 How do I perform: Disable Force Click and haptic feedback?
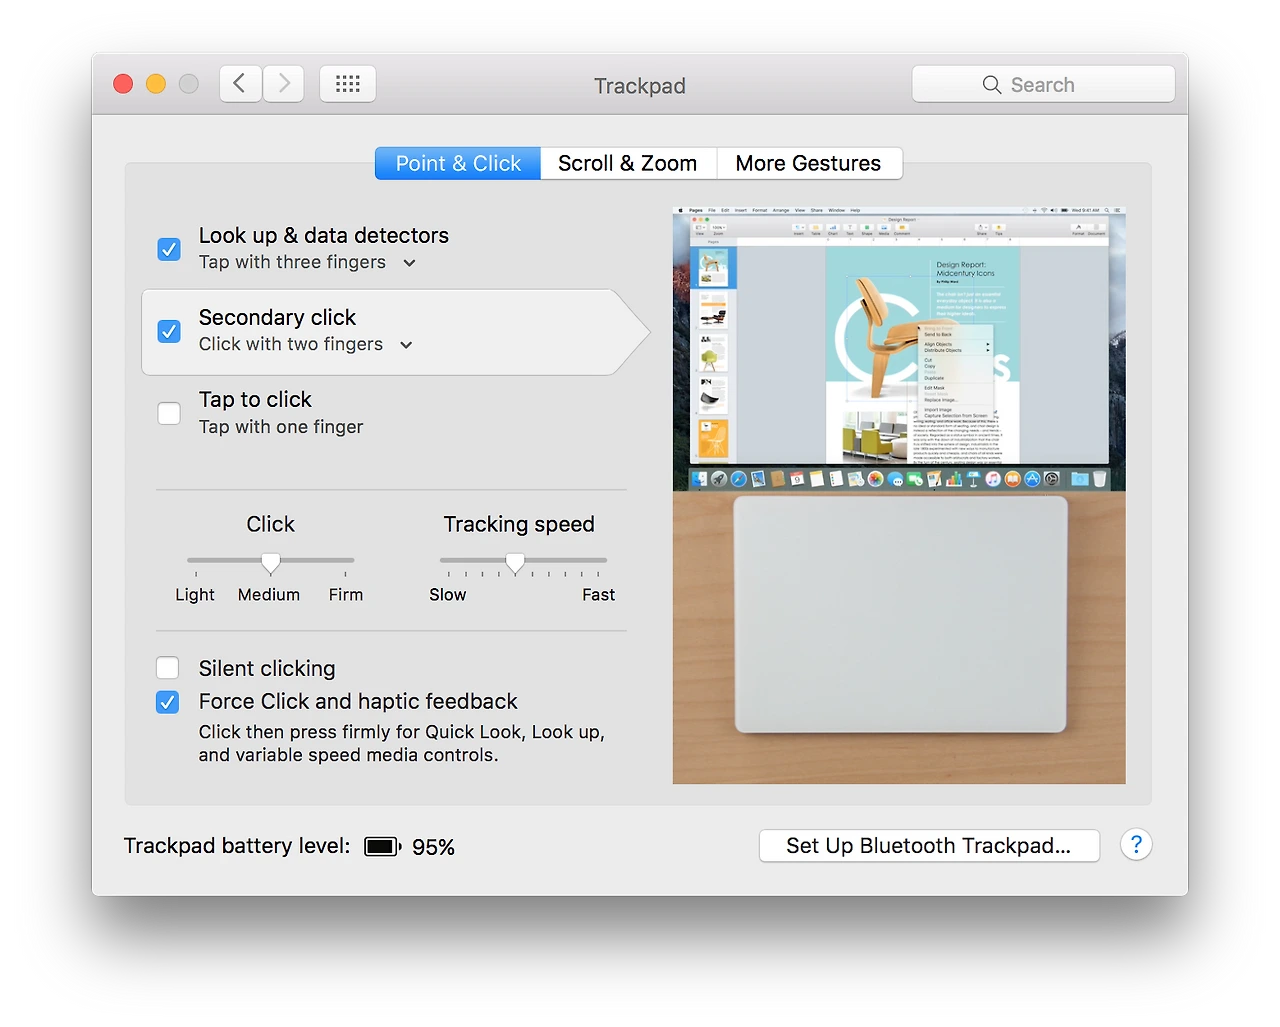pos(167,702)
